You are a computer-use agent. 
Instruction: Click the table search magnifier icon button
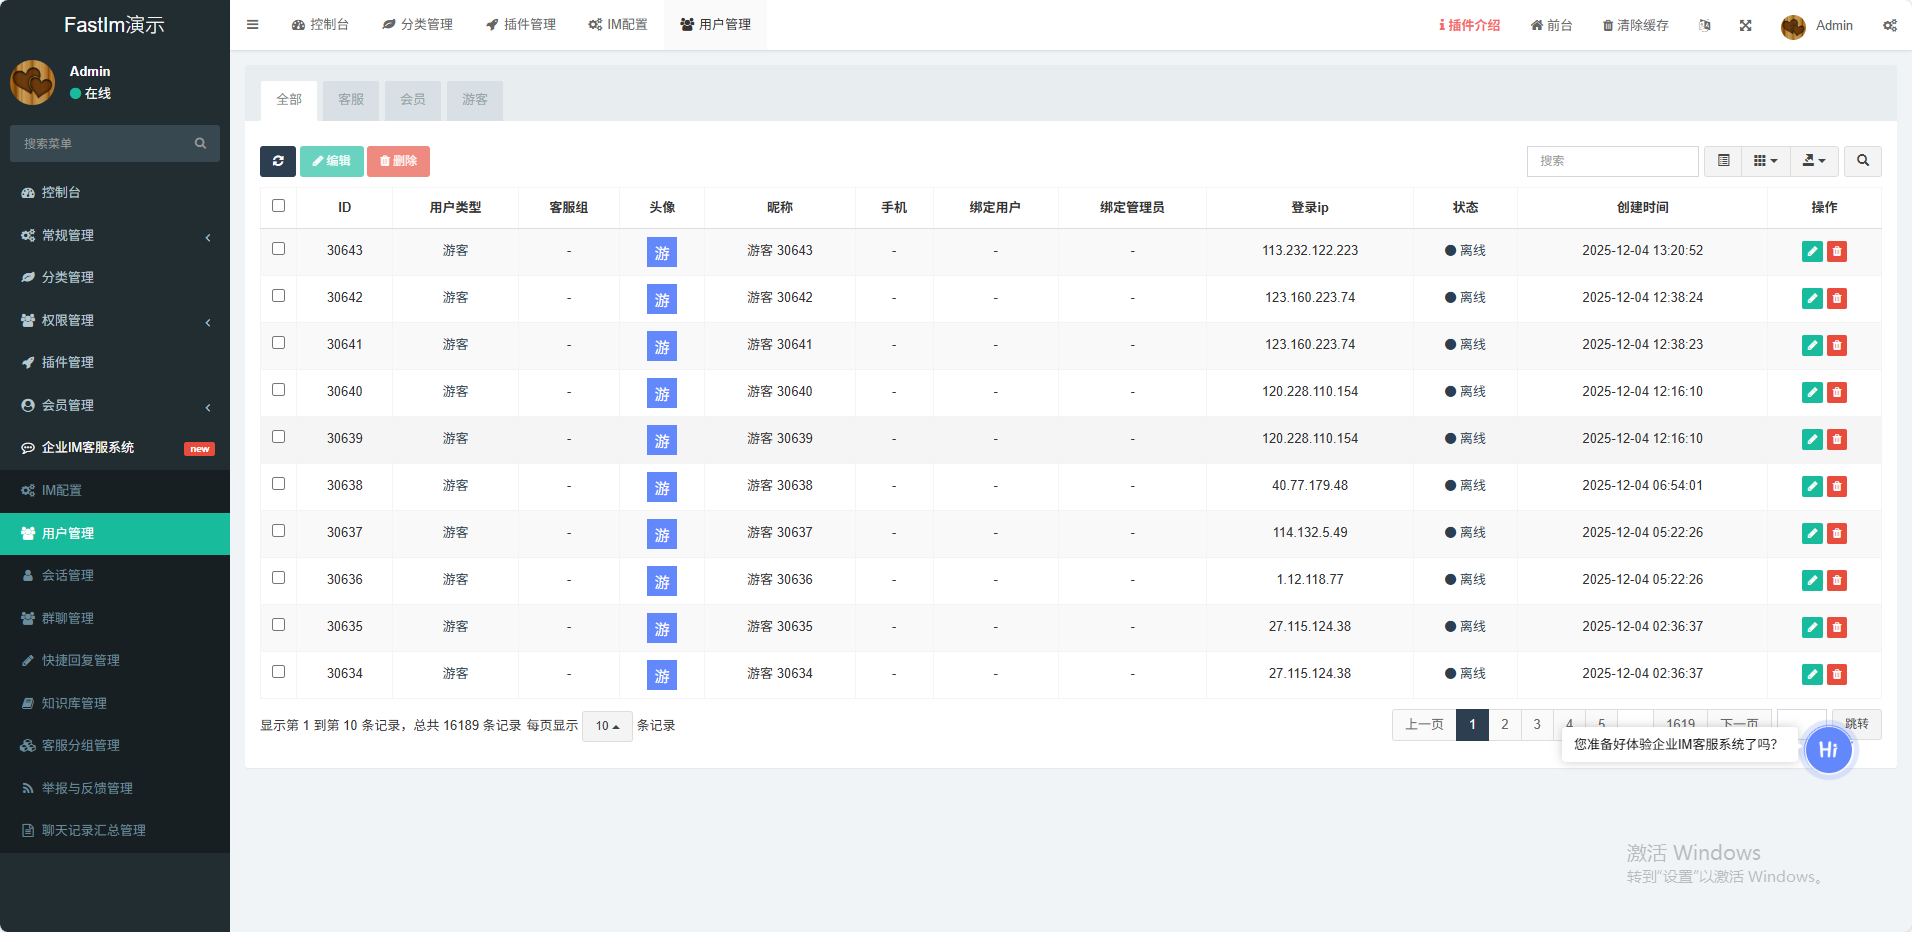click(1862, 161)
